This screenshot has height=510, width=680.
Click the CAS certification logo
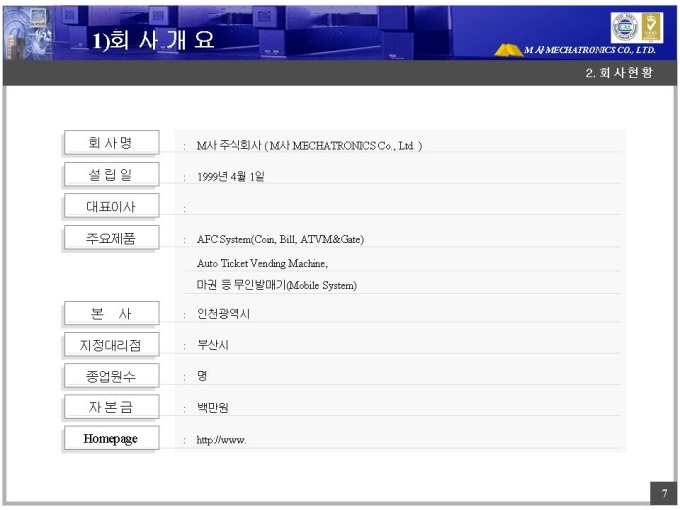coord(625,27)
